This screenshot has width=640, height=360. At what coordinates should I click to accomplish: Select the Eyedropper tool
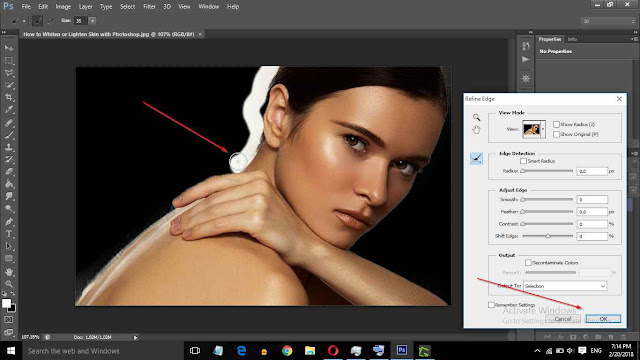(9, 109)
